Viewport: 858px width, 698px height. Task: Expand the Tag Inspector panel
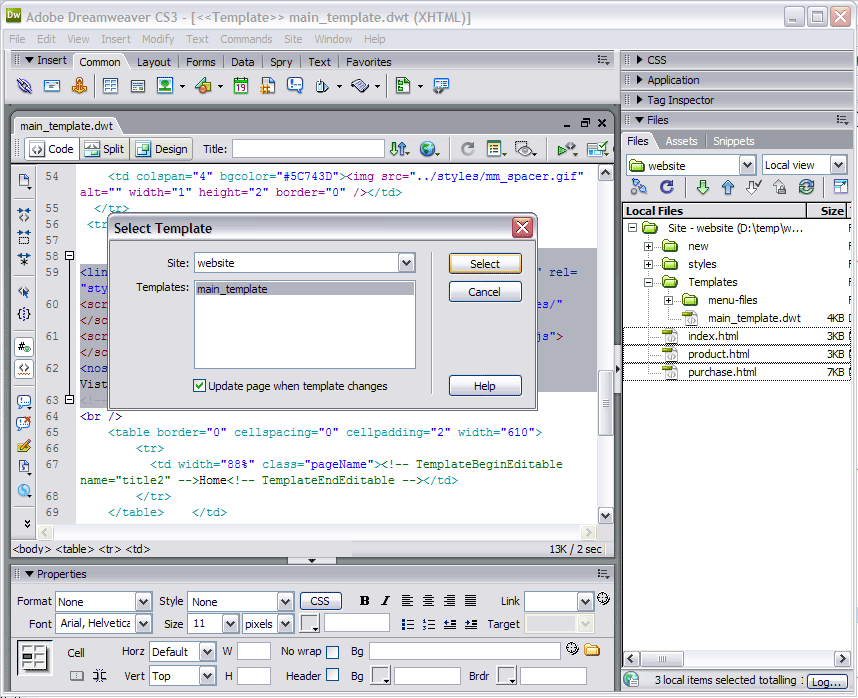pyautogui.click(x=640, y=100)
